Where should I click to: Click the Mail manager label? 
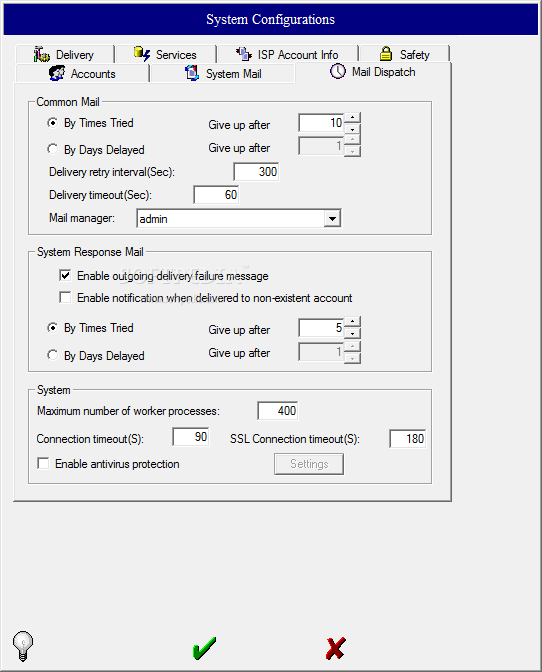click(x=82, y=218)
